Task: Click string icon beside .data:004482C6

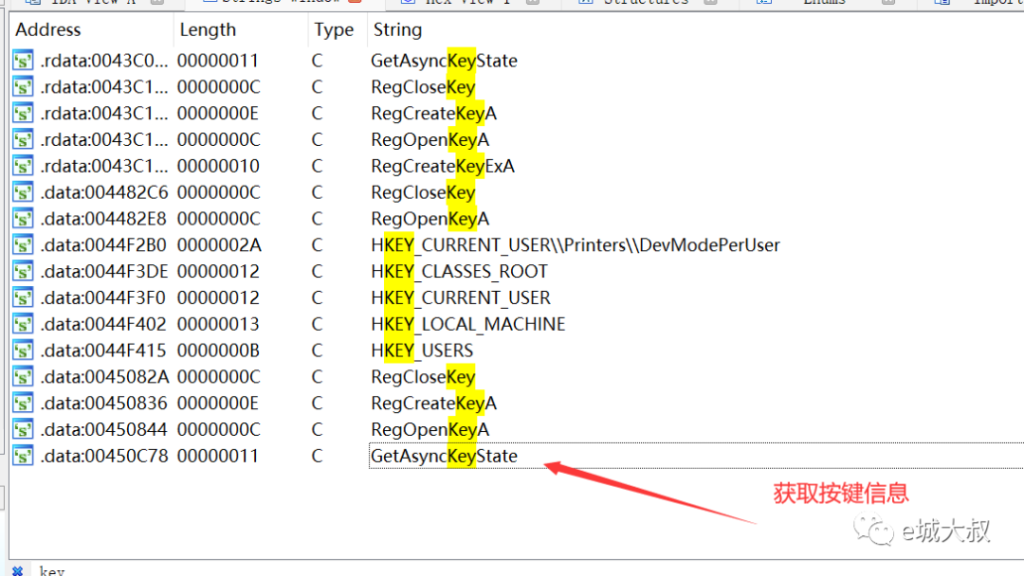Action: (22, 192)
